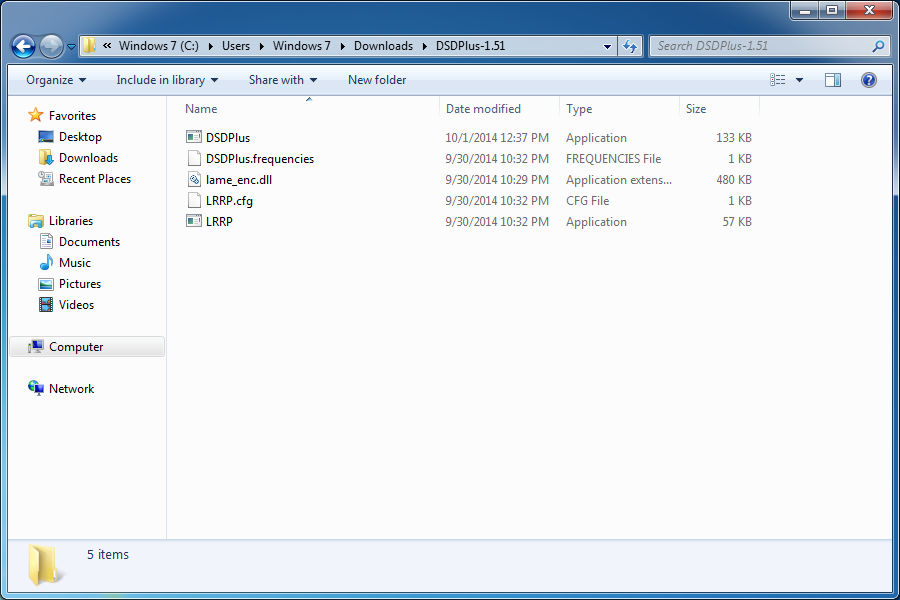Open the Organize menu
900x600 pixels.
click(x=56, y=80)
